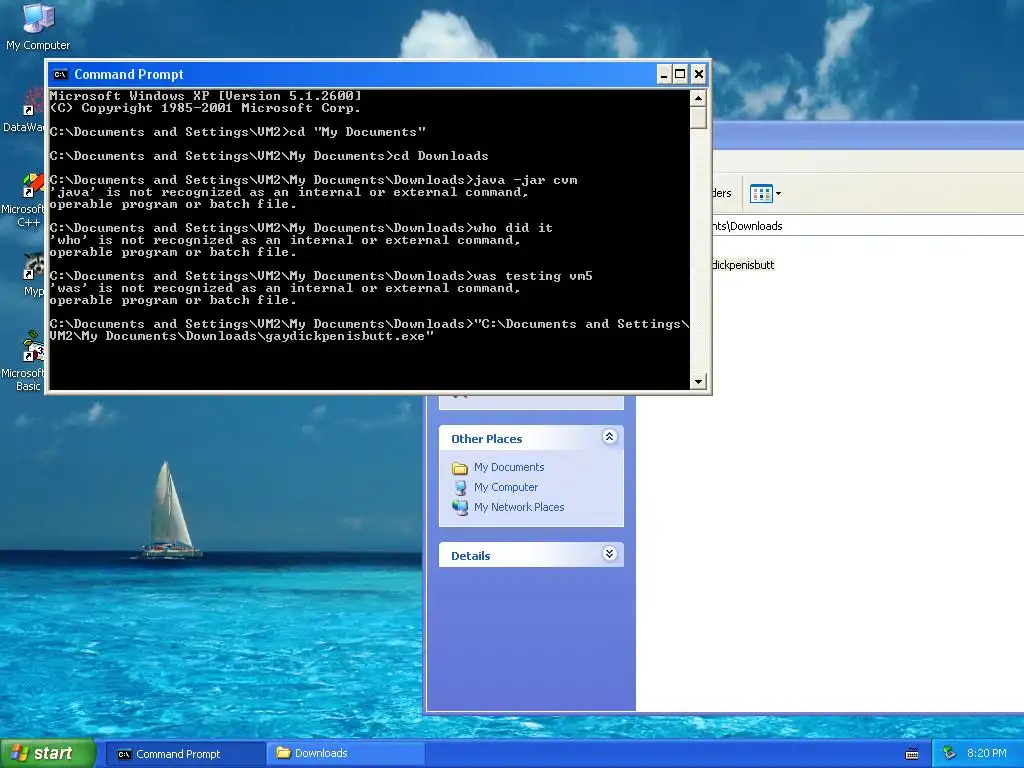Open the Start menu
This screenshot has width=1024, height=768.
click(x=47, y=753)
